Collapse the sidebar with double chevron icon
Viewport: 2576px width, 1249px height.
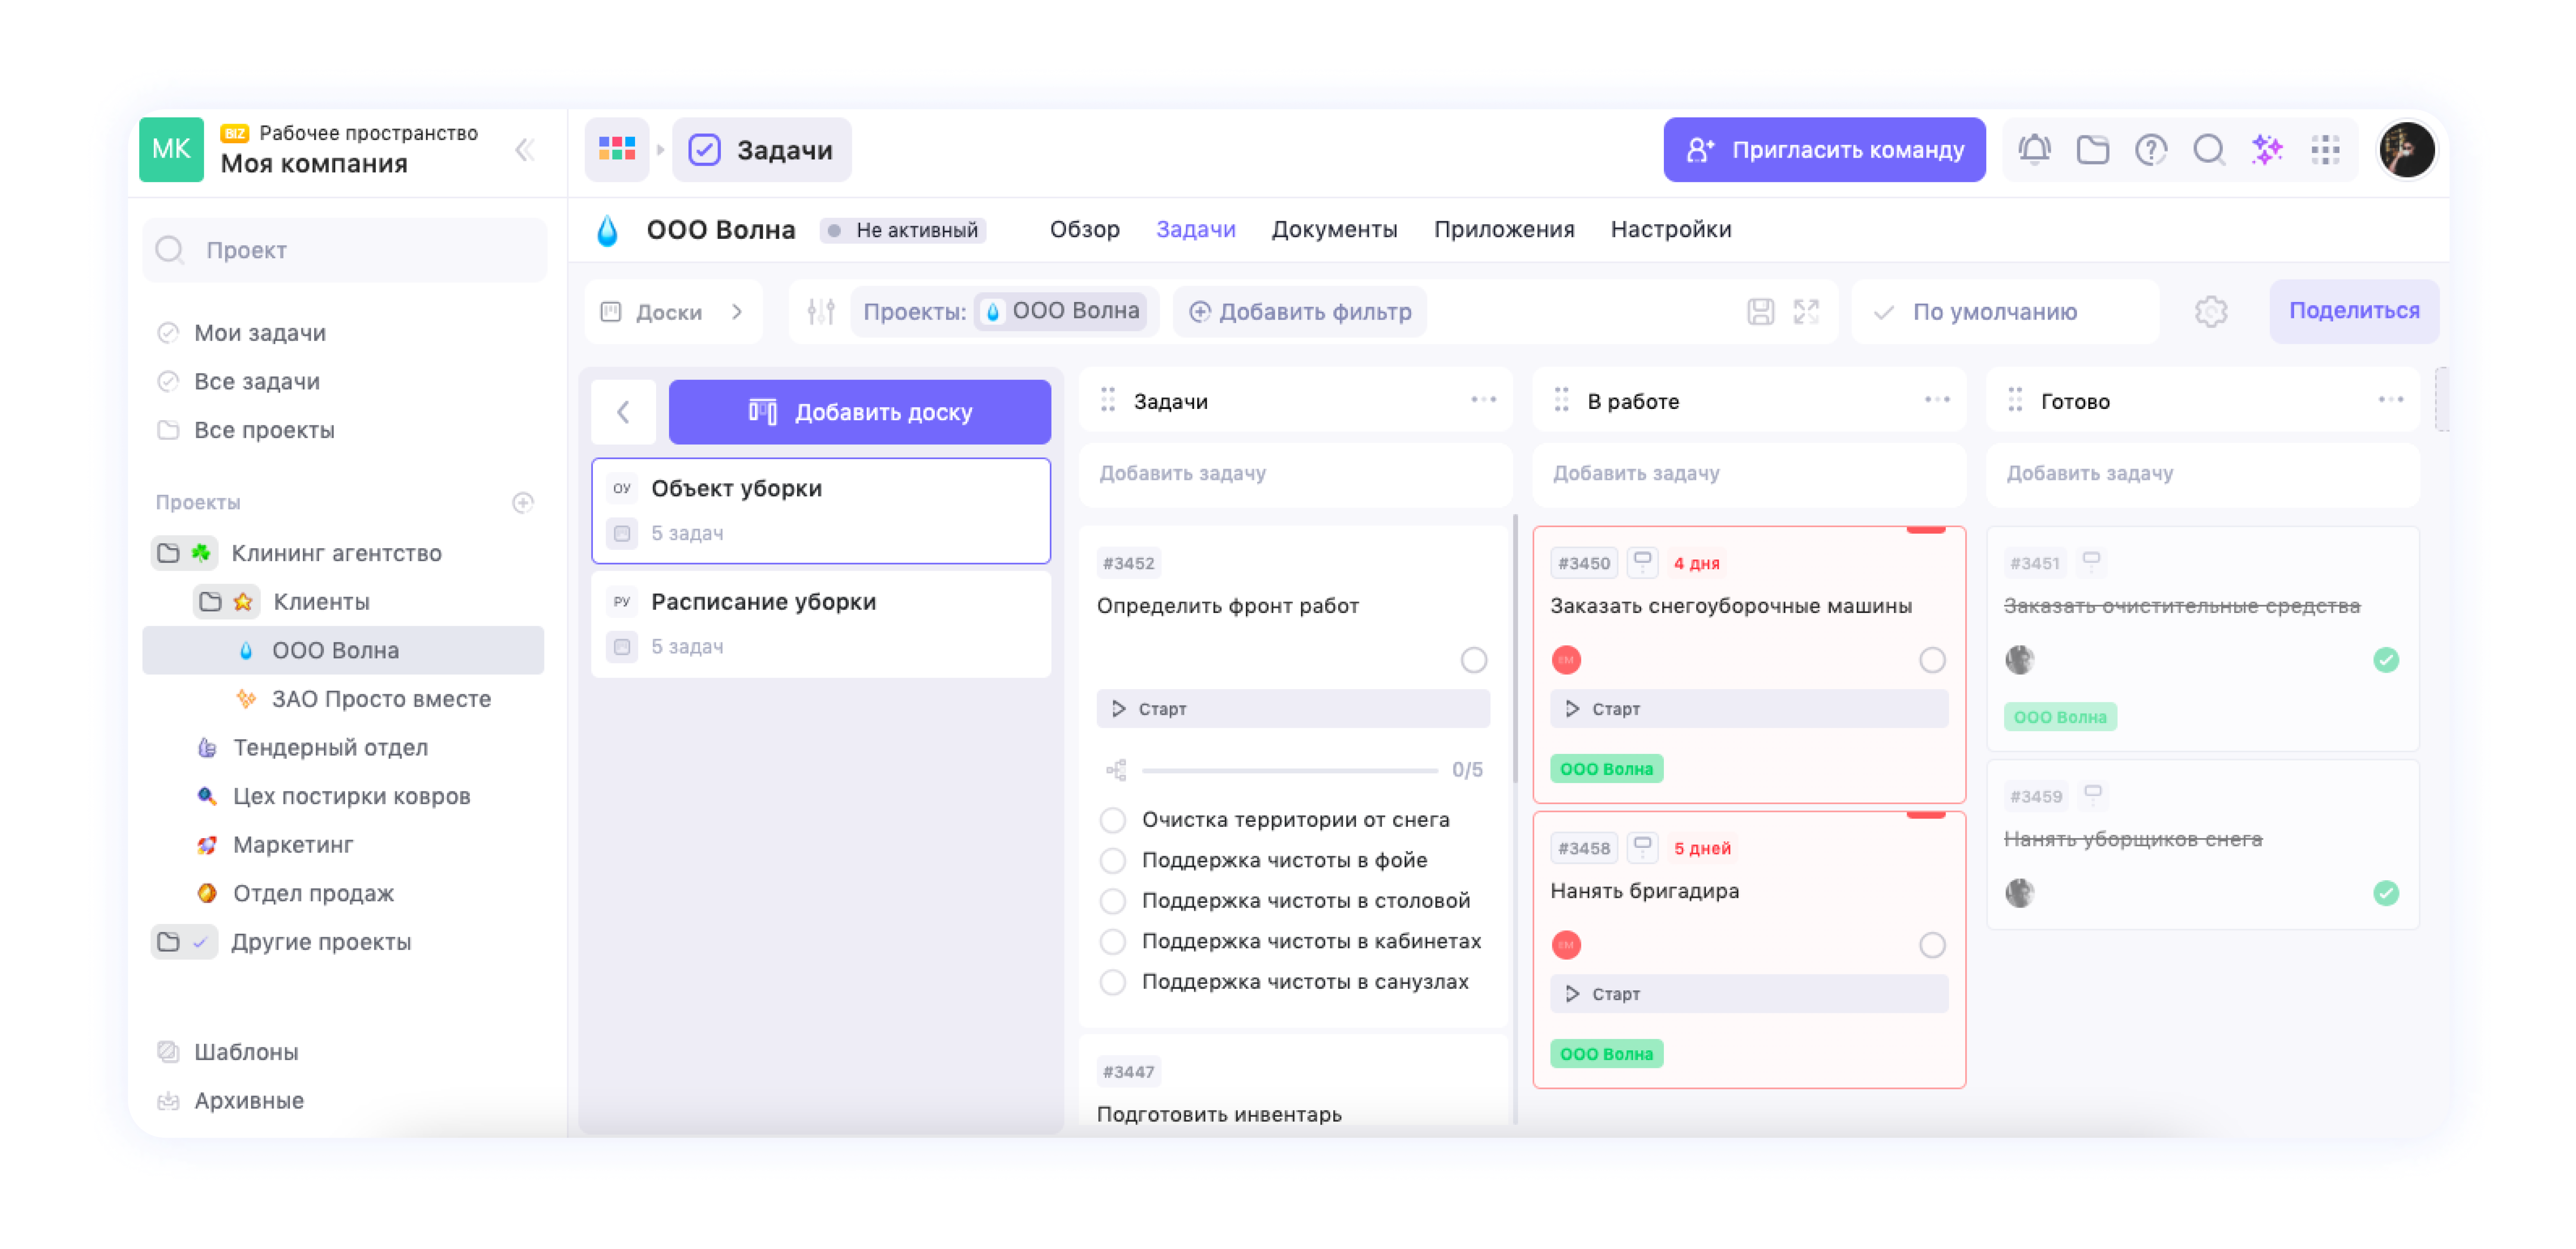[x=525, y=150]
